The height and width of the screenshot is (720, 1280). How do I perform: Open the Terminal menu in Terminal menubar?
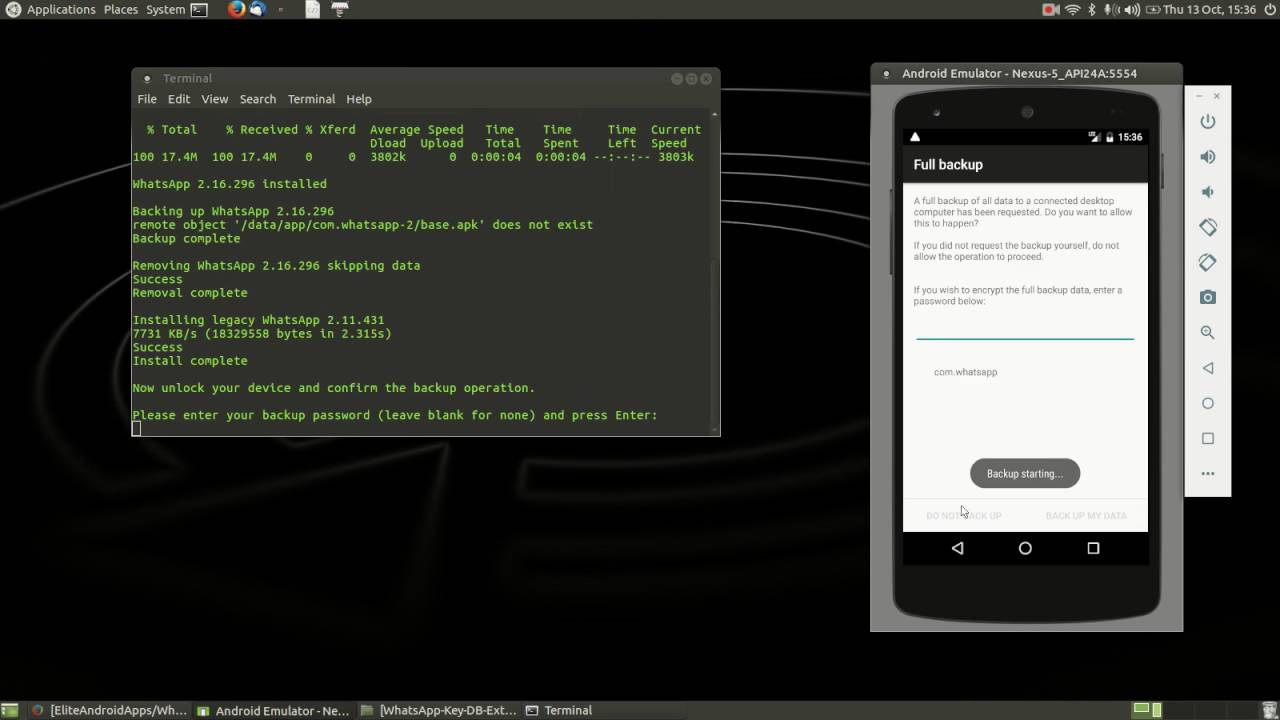311,99
